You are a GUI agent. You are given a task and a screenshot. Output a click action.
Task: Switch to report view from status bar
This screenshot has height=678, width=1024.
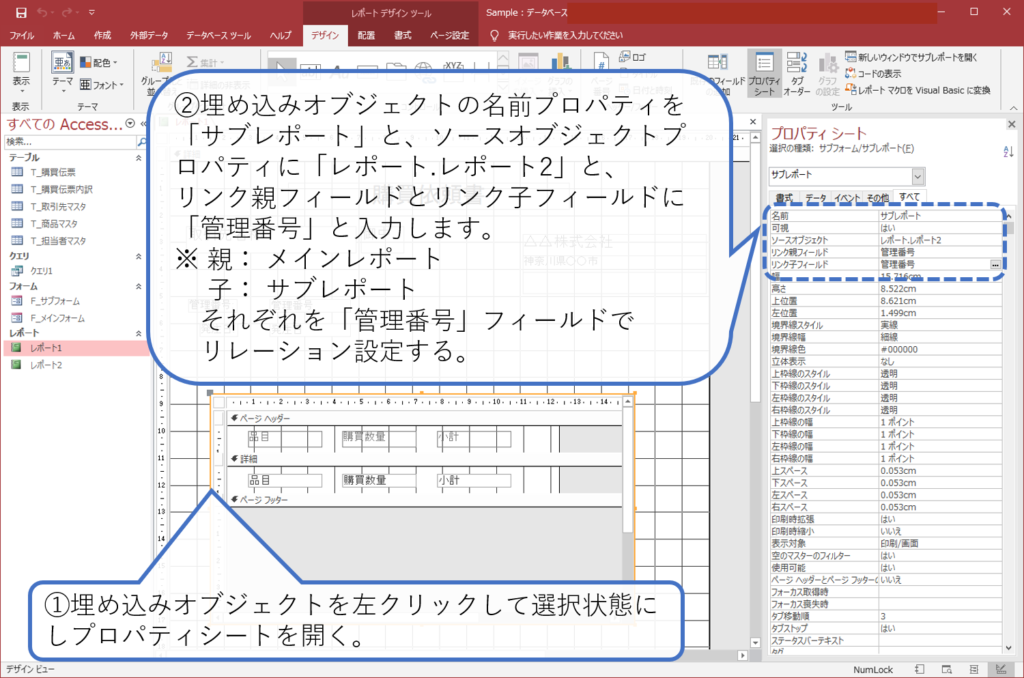point(919,670)
